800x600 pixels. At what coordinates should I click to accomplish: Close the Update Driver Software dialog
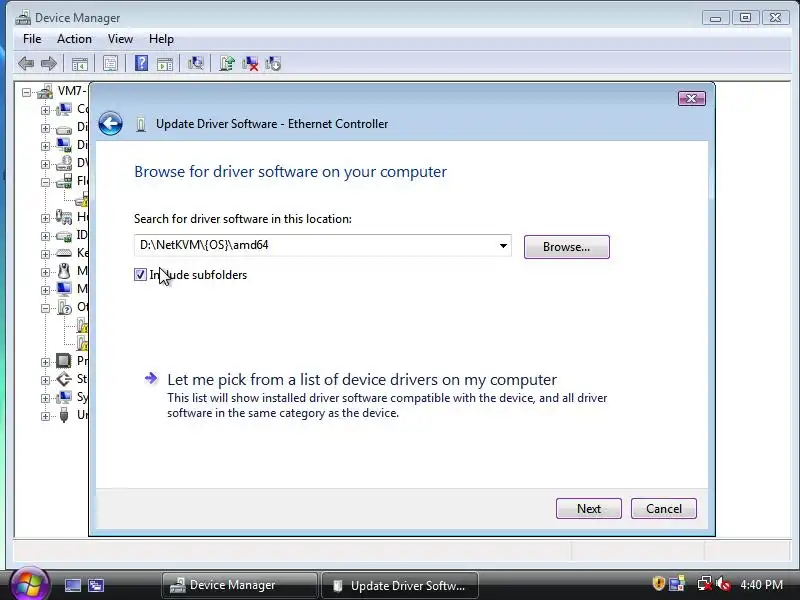point(692,98)
